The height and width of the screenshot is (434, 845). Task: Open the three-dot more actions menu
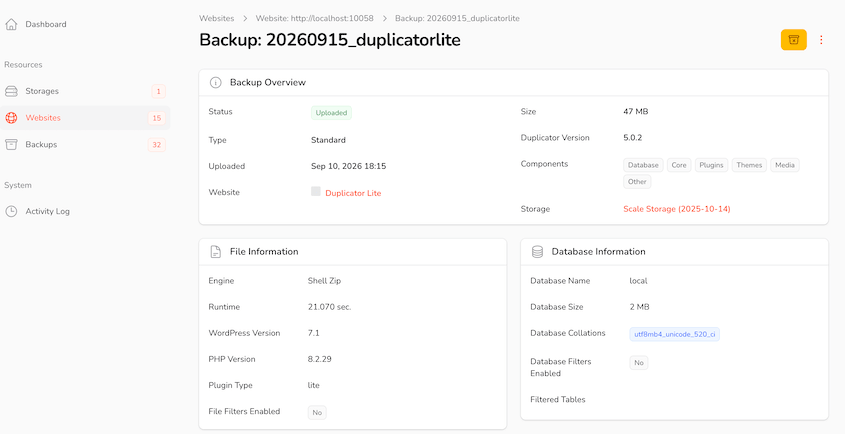(x=821, y=40)
